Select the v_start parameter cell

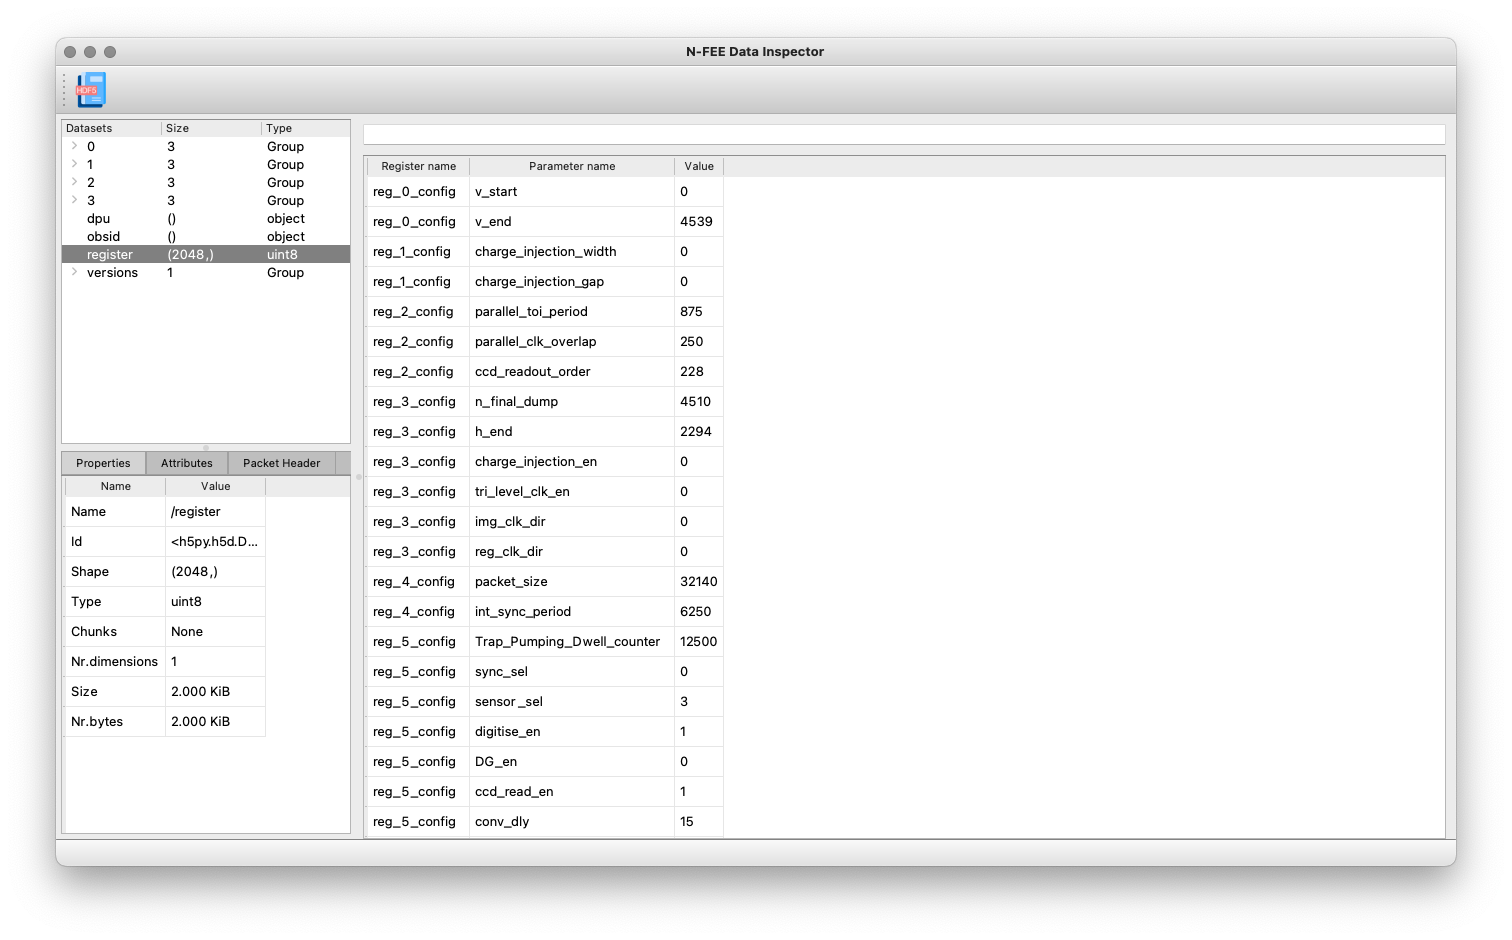pyautogui.click(x=572, y=192)
